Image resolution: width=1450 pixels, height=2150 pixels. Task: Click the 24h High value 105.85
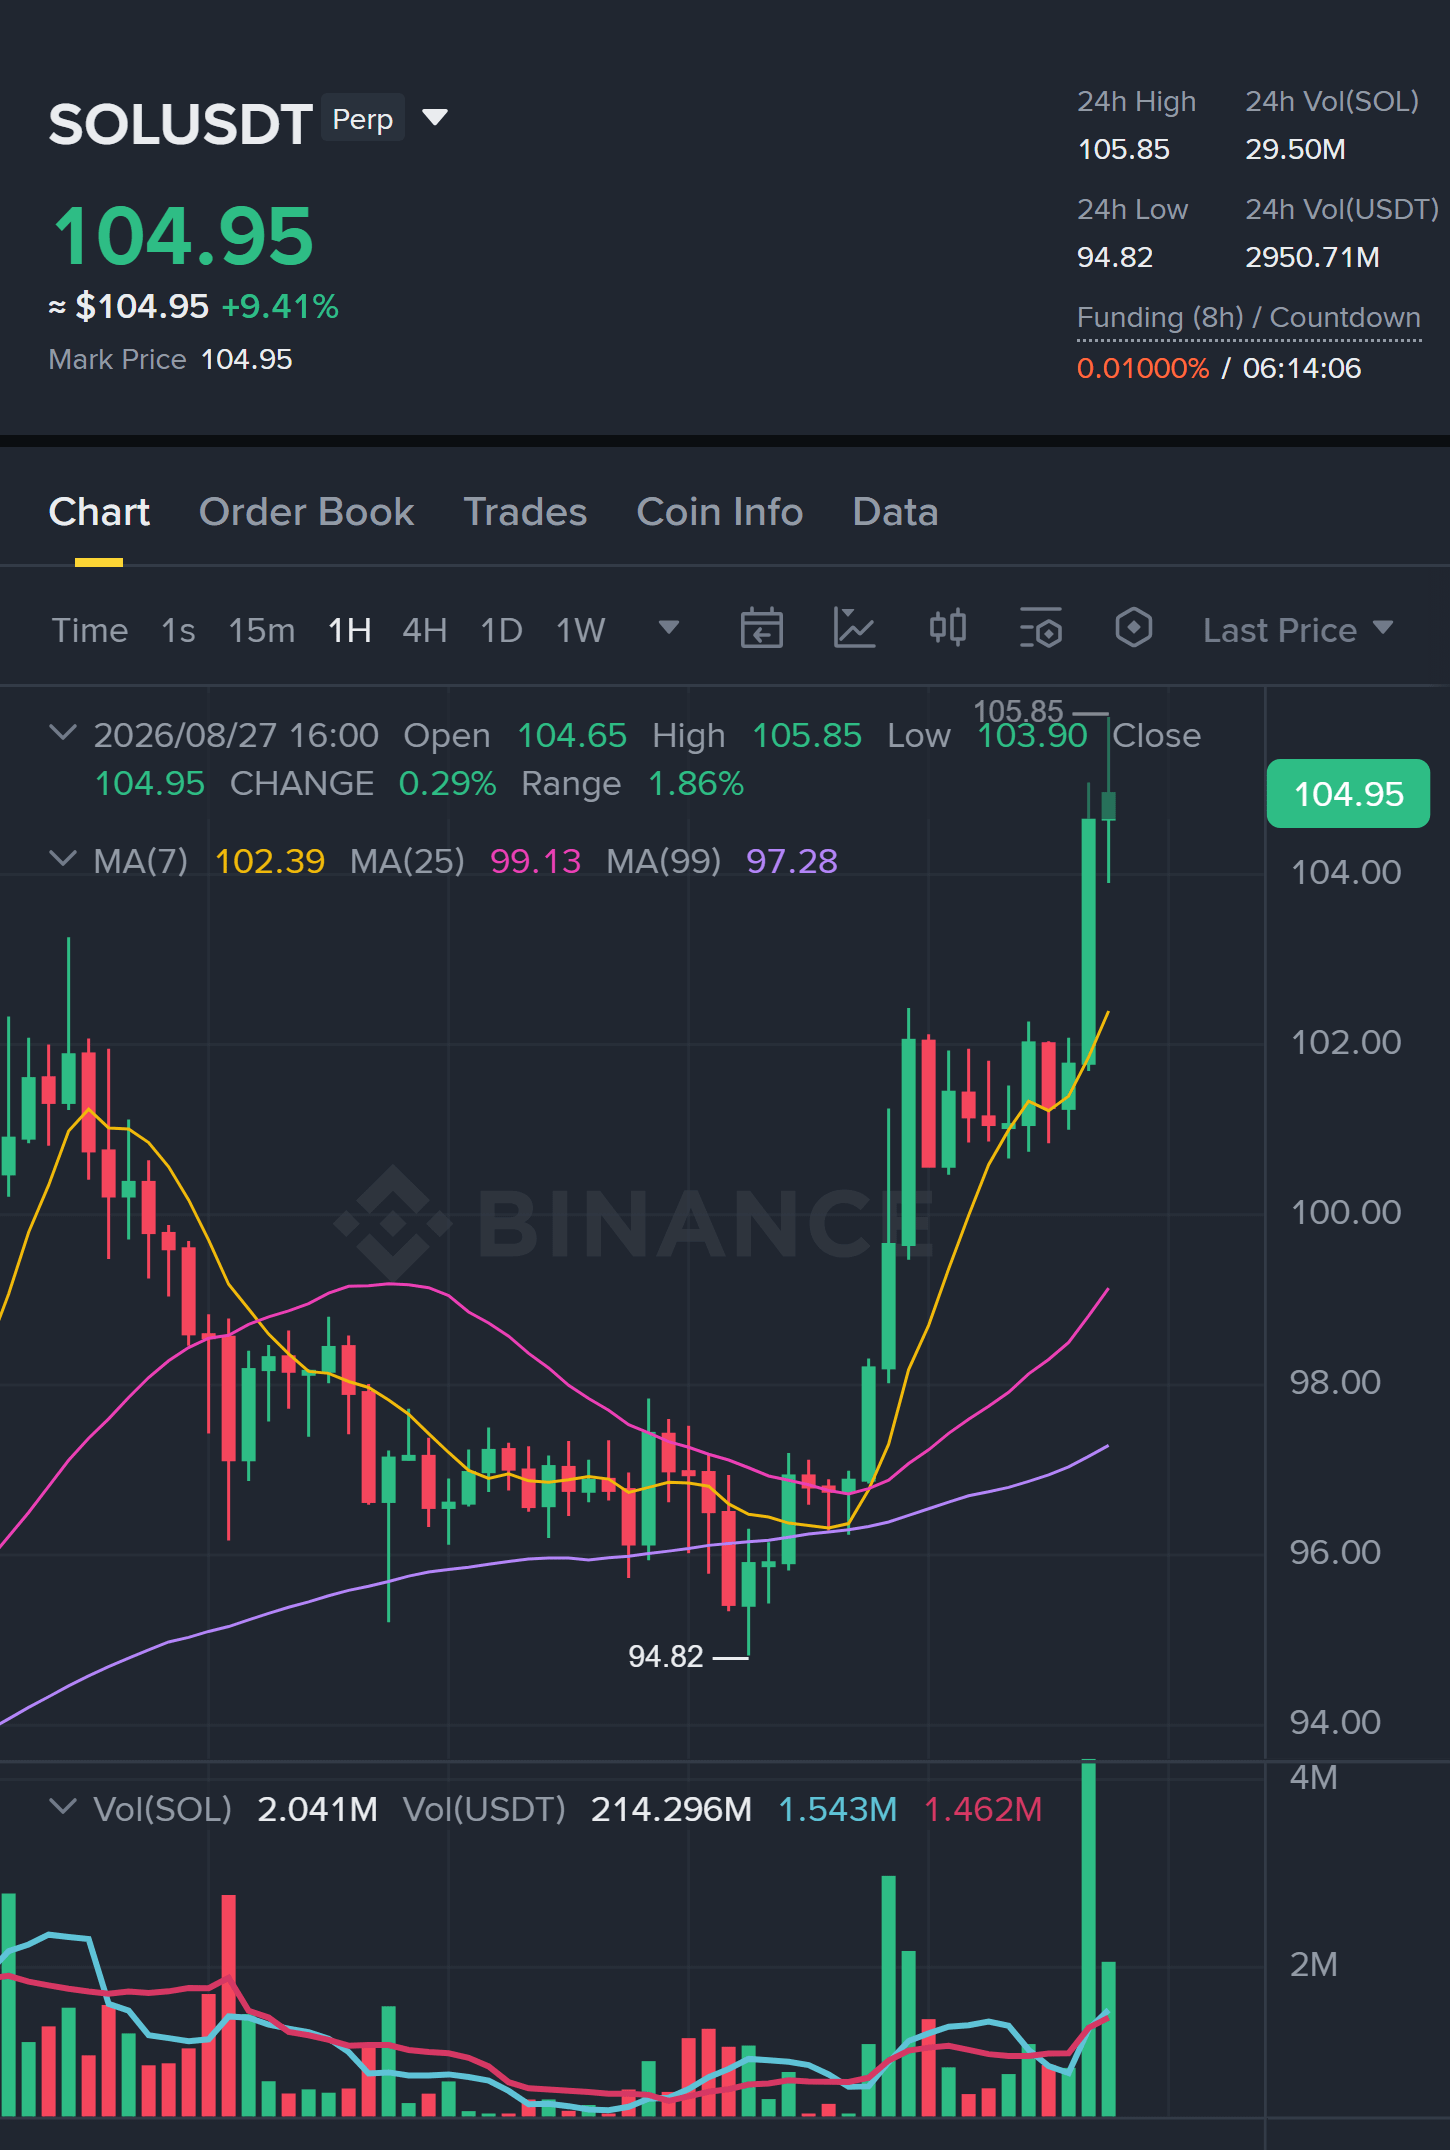click(x=1123, y=149)
